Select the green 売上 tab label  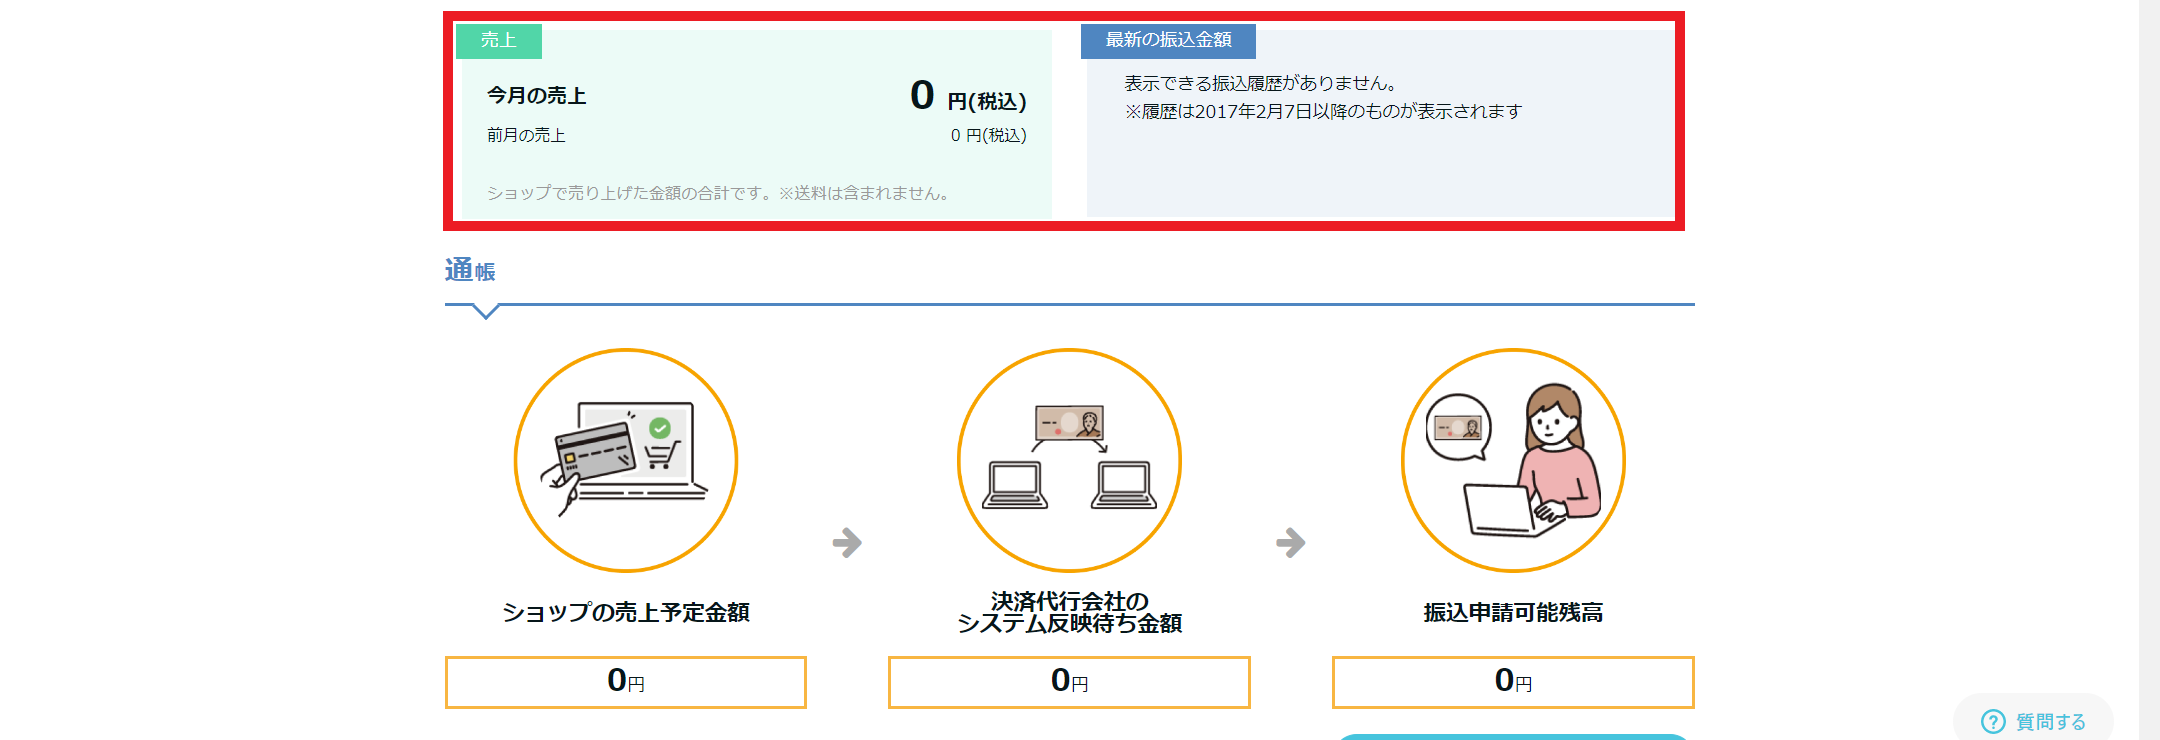(498, 40)
